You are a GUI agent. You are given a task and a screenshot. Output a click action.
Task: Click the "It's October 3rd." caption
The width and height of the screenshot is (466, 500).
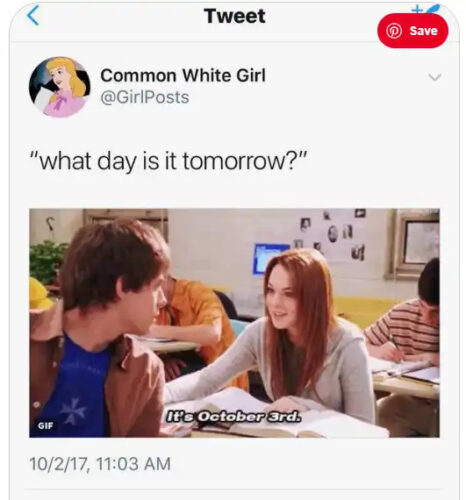tap(234, 417)
